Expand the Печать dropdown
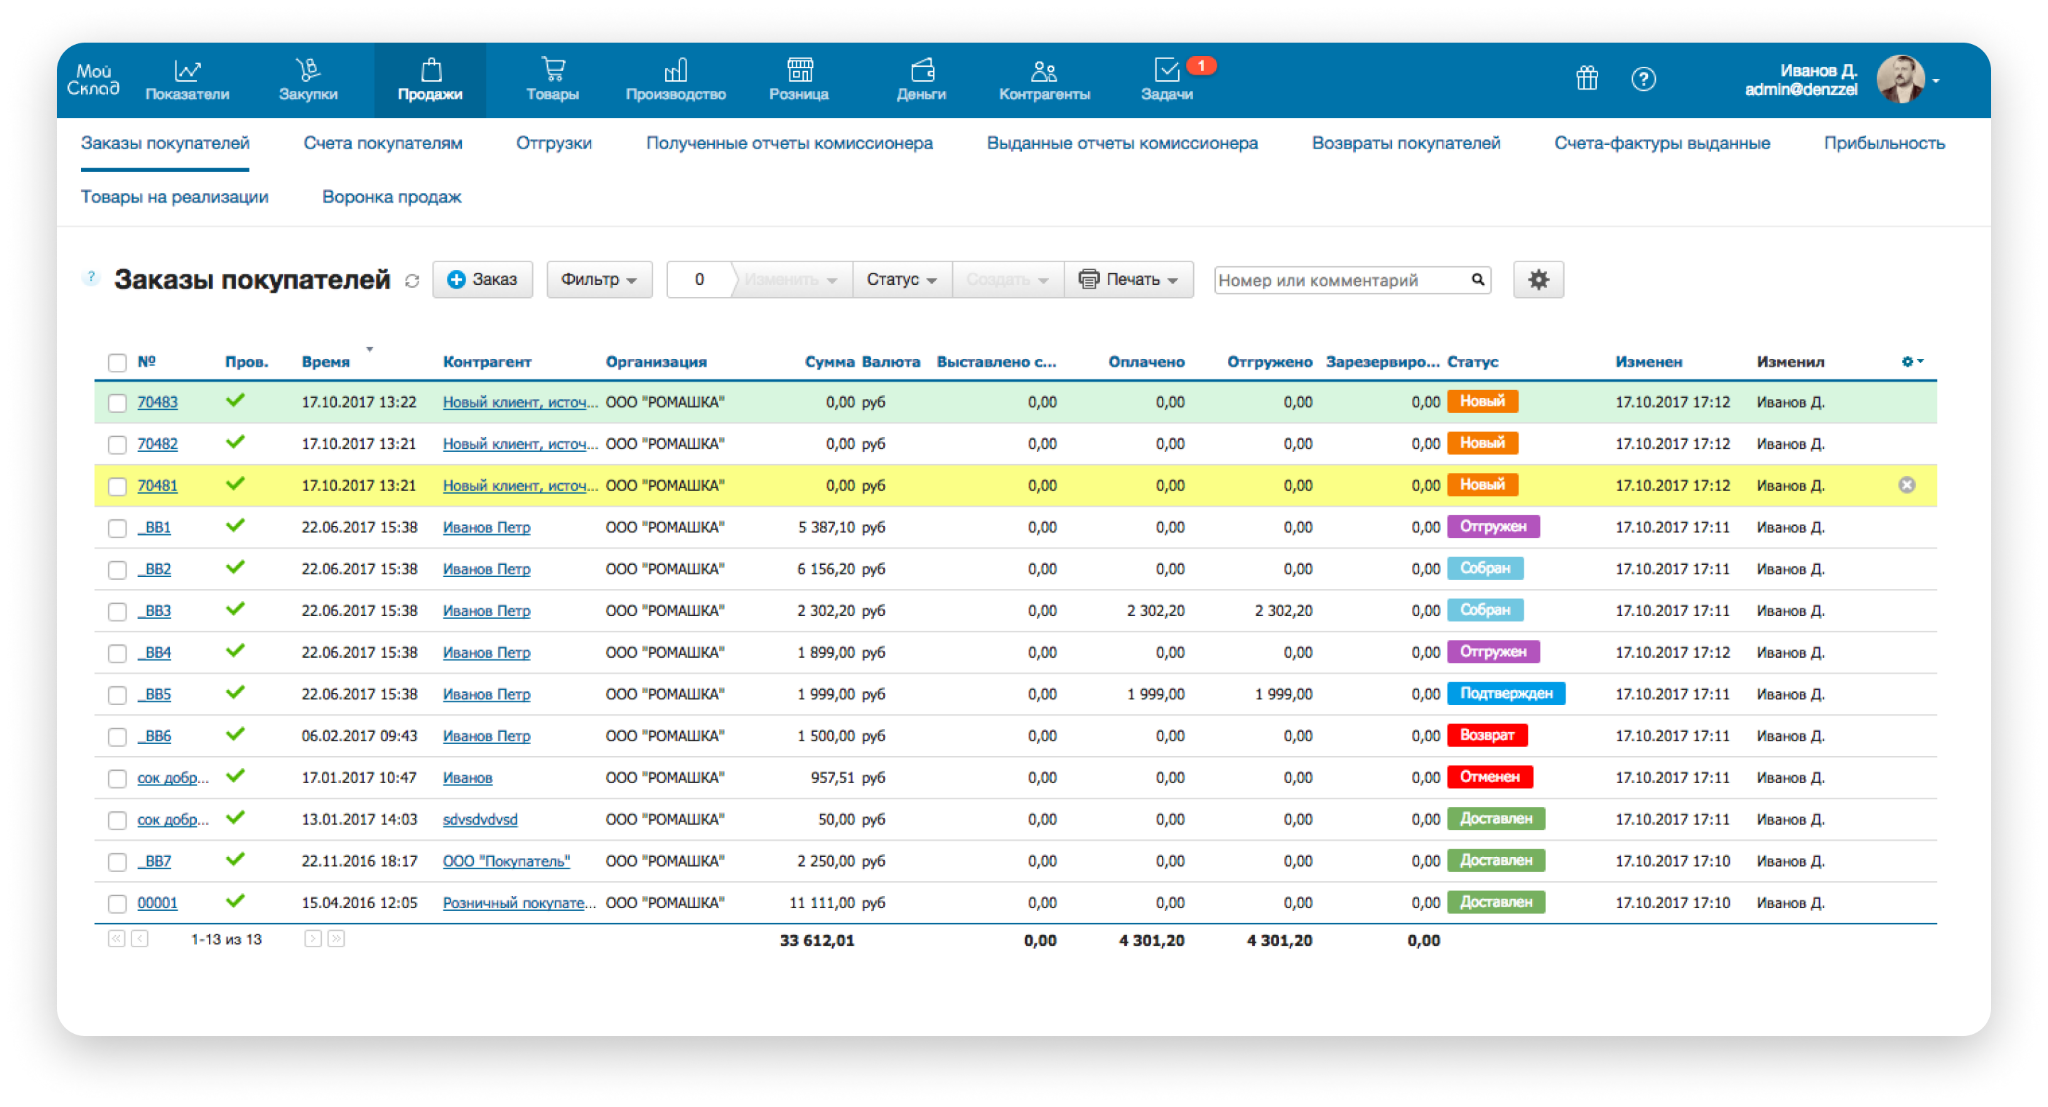Image resolution: width=2048 pixels, height=1107 pixels. pyautogui.click(x=1129, y=280)
